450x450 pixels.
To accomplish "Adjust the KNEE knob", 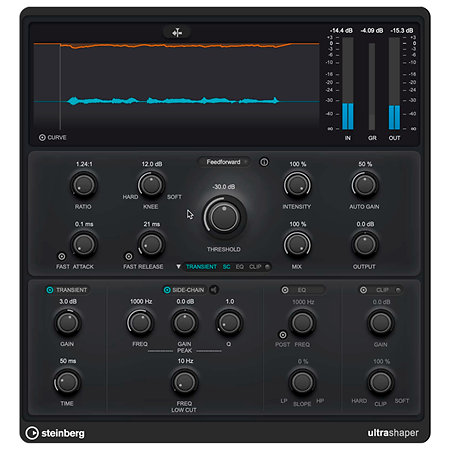I will pos(151,184).
